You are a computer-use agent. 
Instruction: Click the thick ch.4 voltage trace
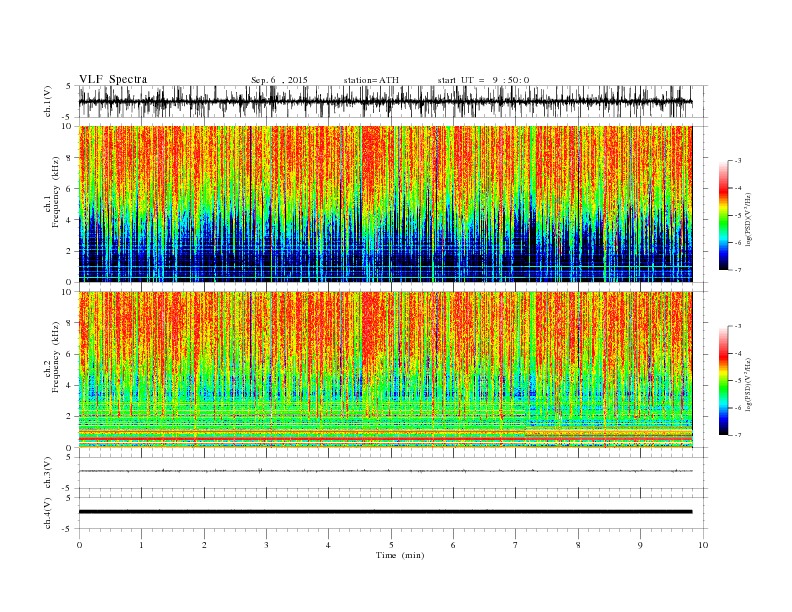[385, 512]
